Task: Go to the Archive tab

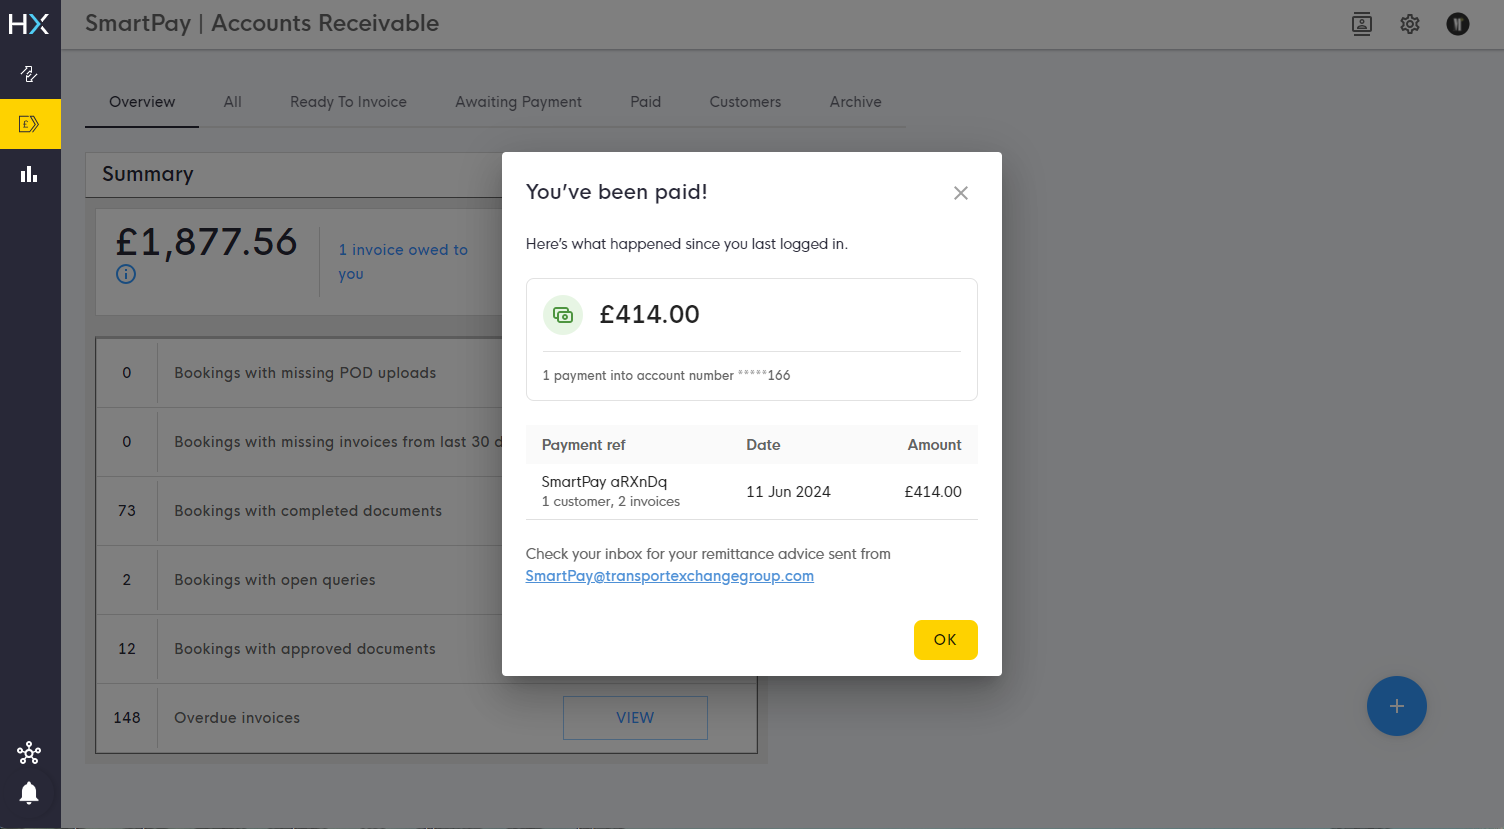Action: click(856, 102)
